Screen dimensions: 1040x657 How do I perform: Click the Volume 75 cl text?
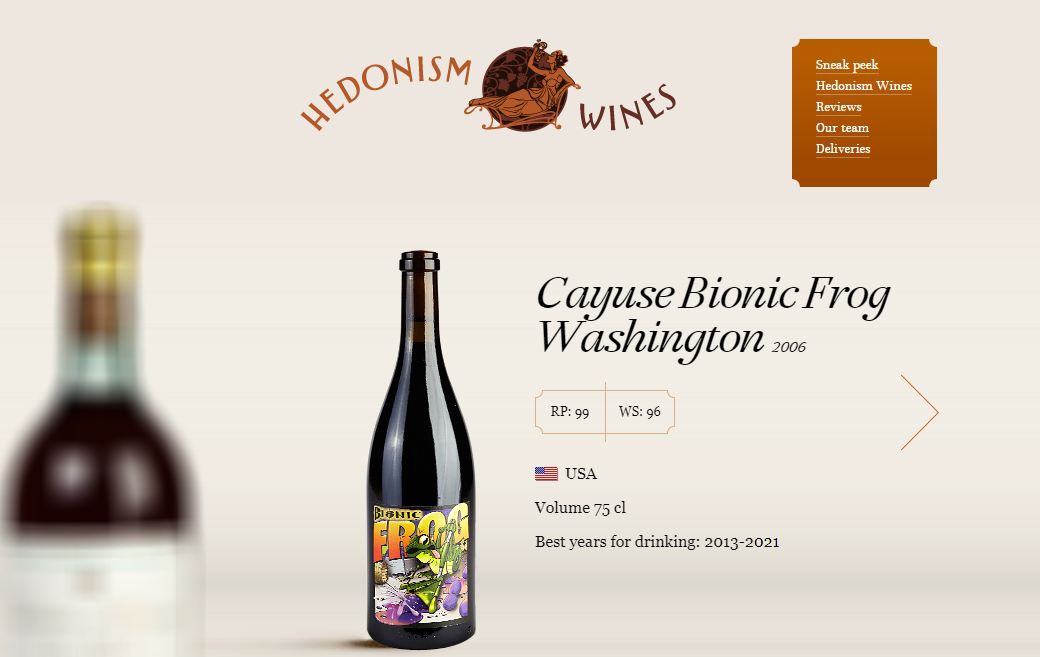tap(580, 508)
